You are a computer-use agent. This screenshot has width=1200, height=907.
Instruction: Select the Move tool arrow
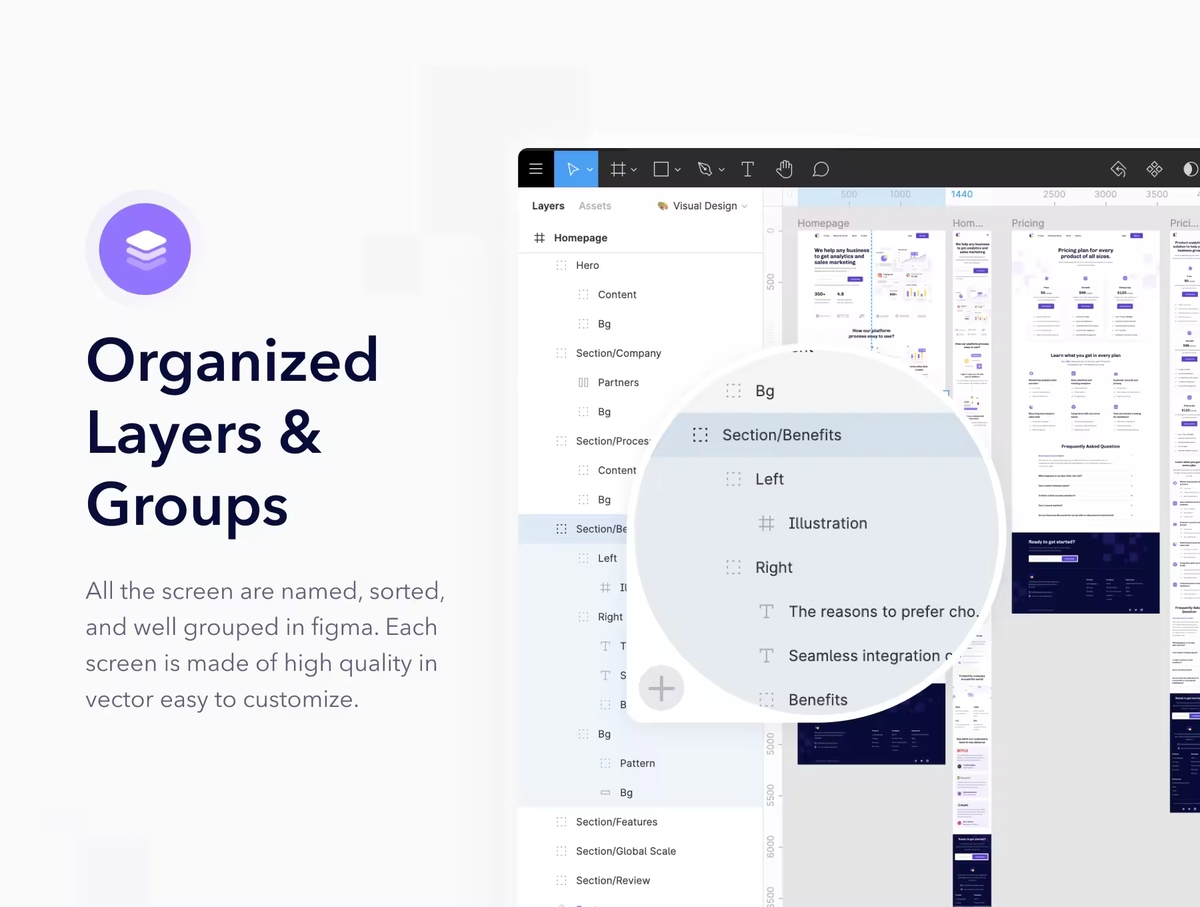(573, 169)
